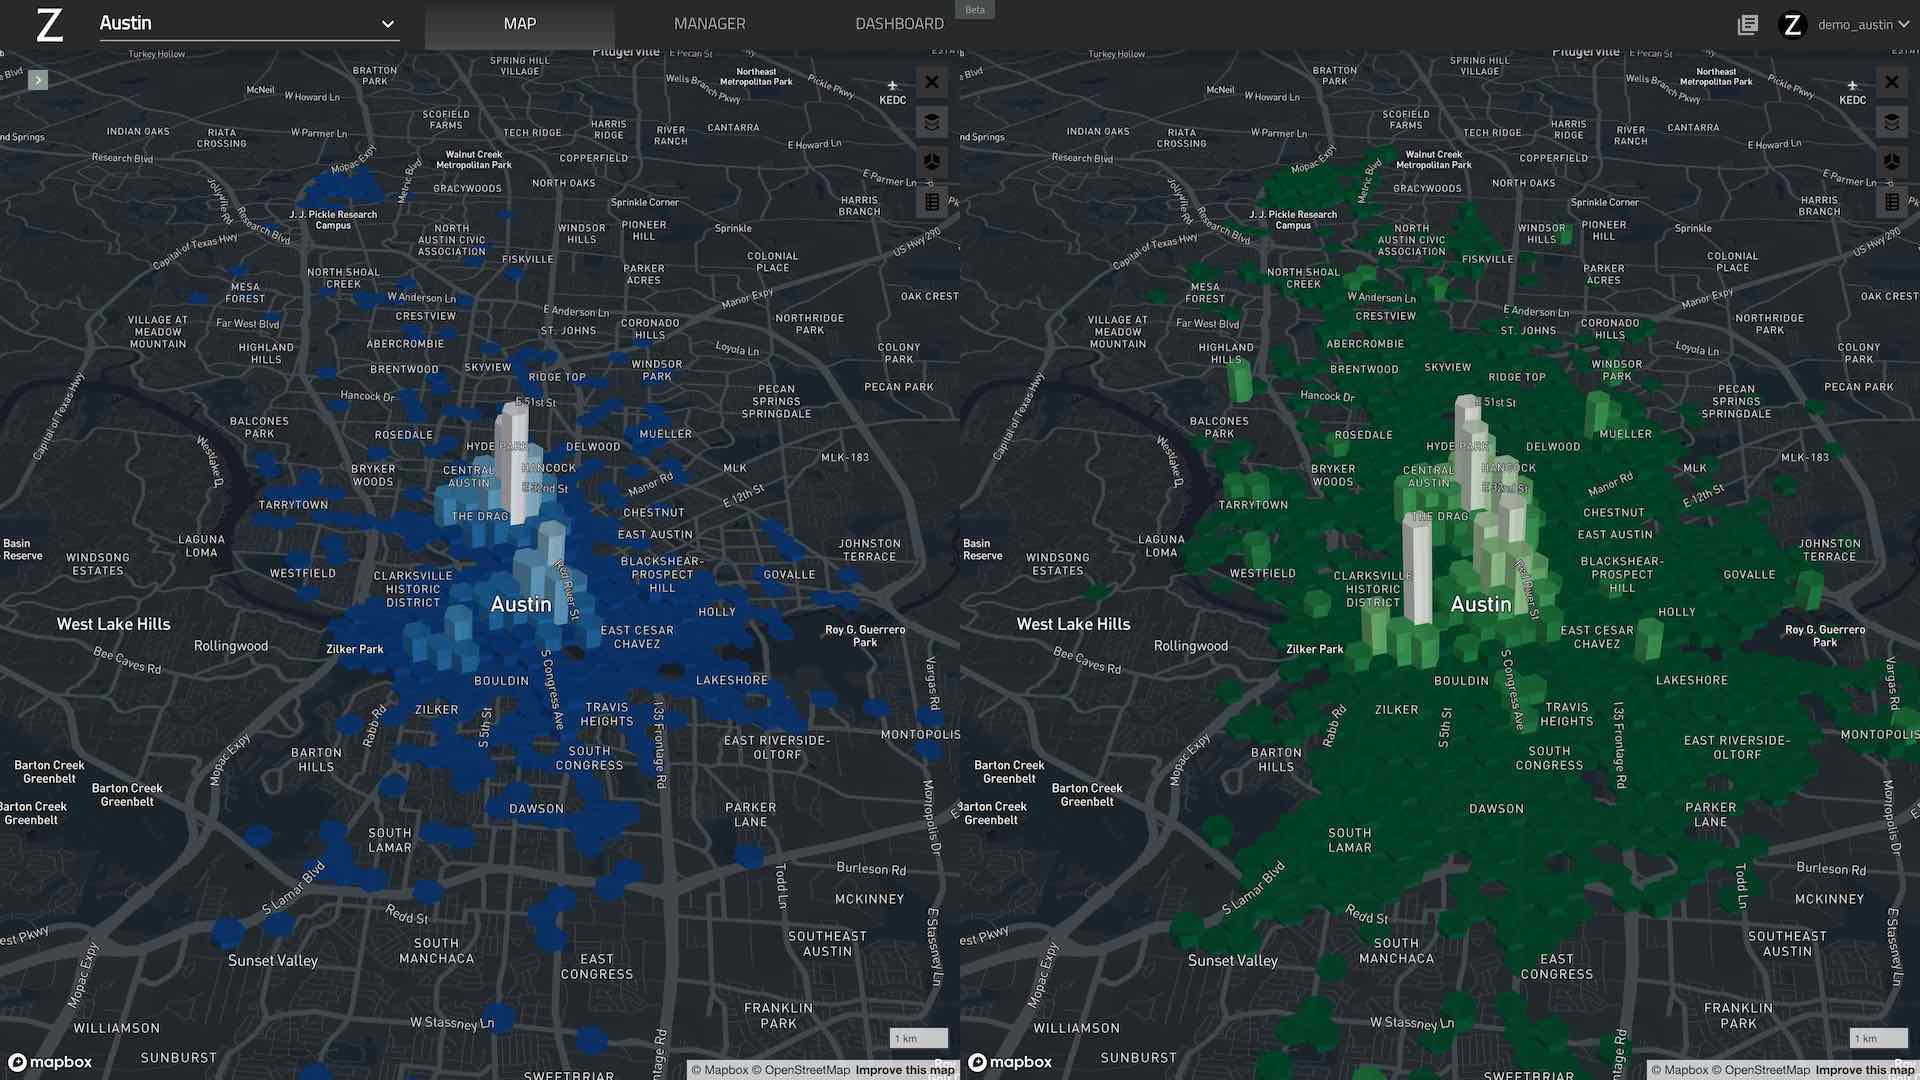Select the MAP tab

pyautogui.click(x=519, y=24)
